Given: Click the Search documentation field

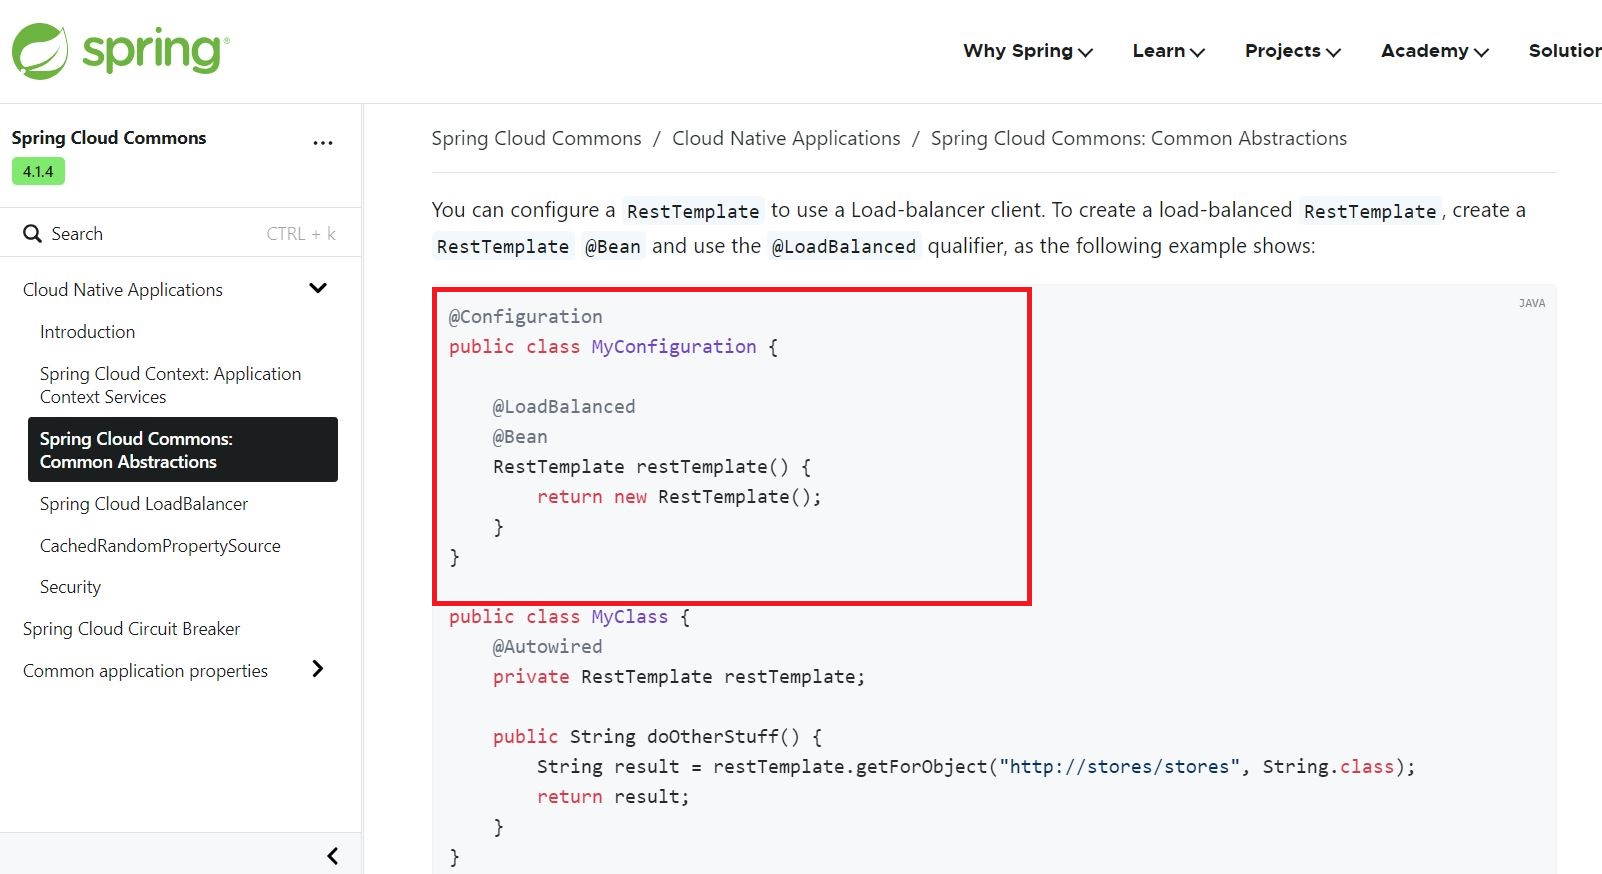Looking at the screenshot, I should coord(150,234).
